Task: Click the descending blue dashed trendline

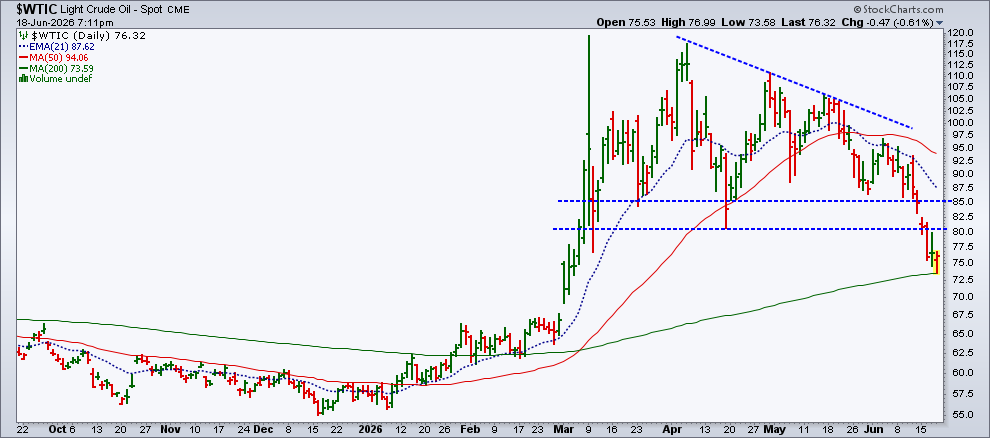Action: (796, 83)
